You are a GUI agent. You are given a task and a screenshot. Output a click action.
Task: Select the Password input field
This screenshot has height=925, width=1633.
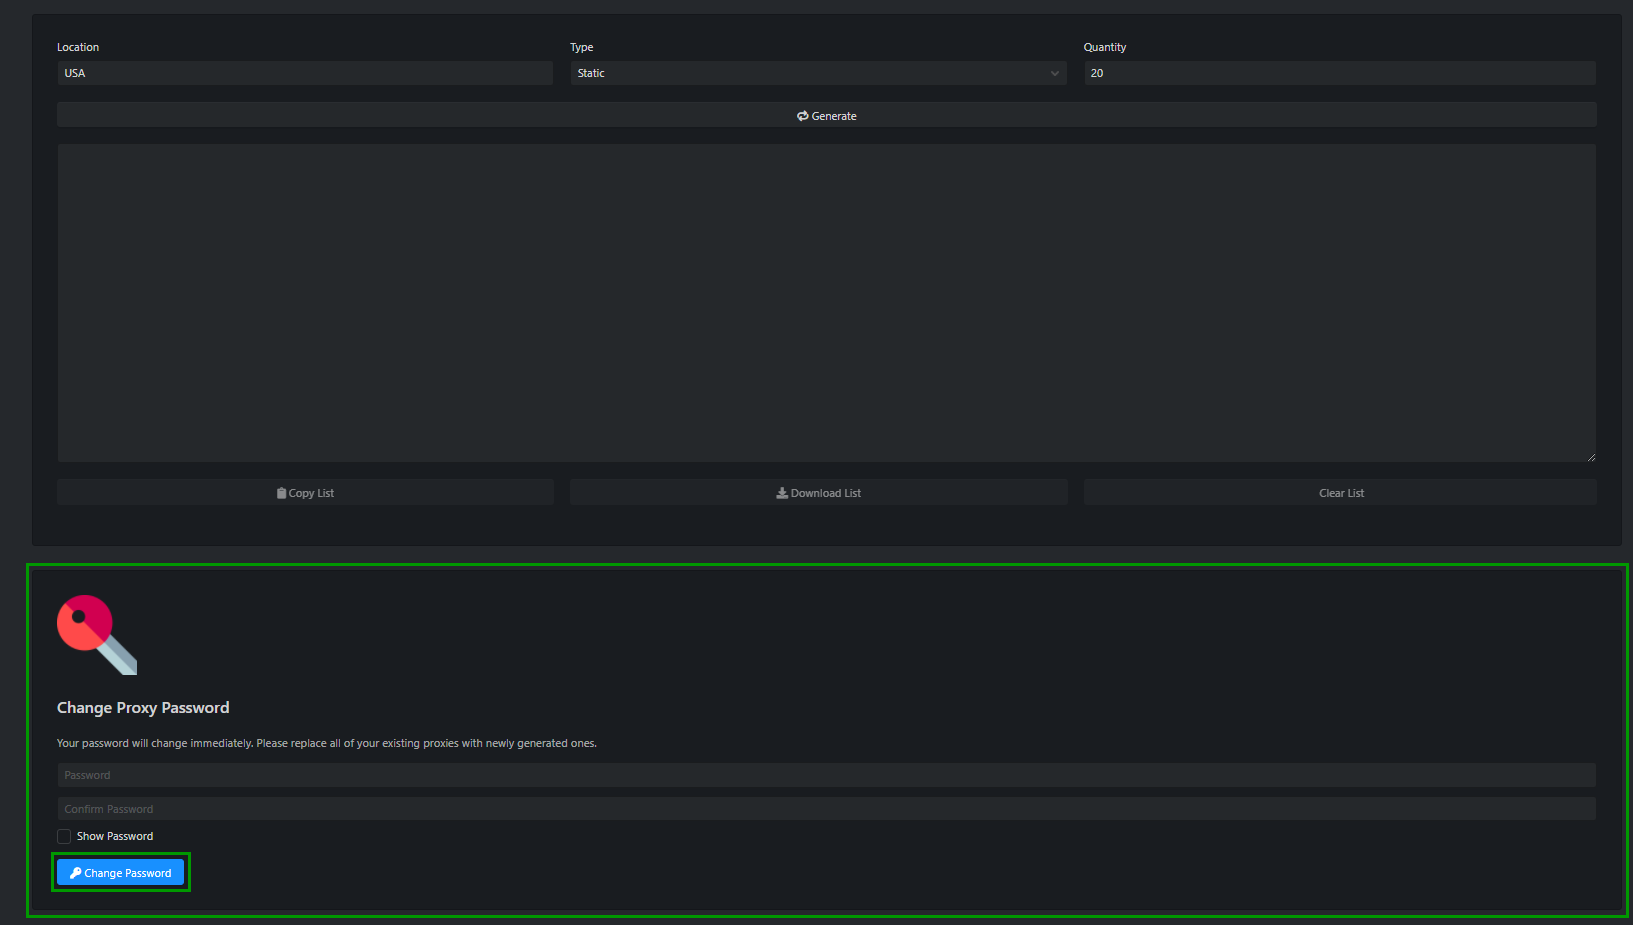pyautogui.click(x=826, y=775)
